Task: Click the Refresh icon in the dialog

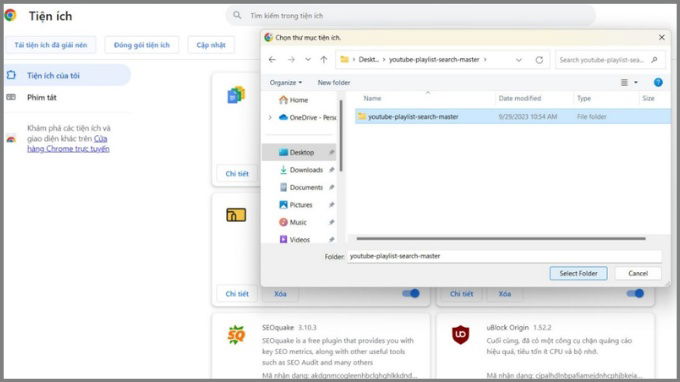Action: [x=539, y=60]
